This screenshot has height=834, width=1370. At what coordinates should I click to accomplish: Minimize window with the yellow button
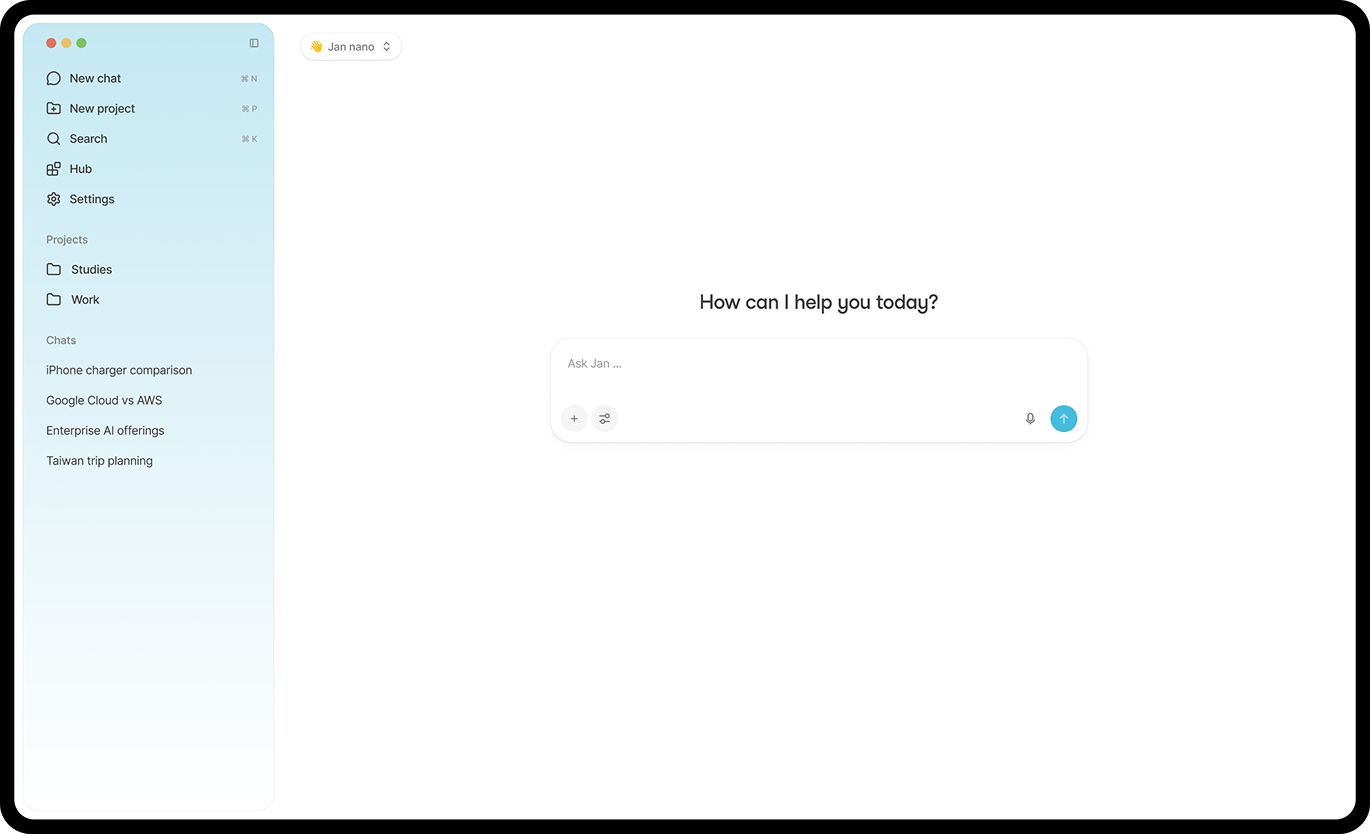click(x=66, y=43)
